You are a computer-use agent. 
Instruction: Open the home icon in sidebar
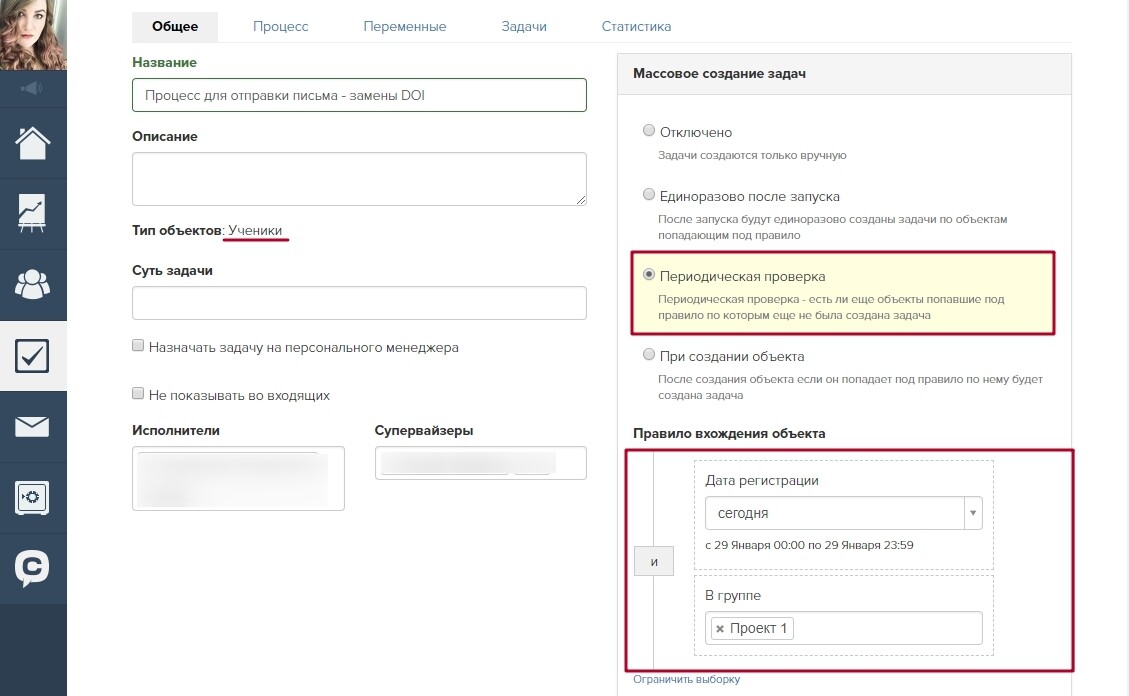[x=33, y=143]
